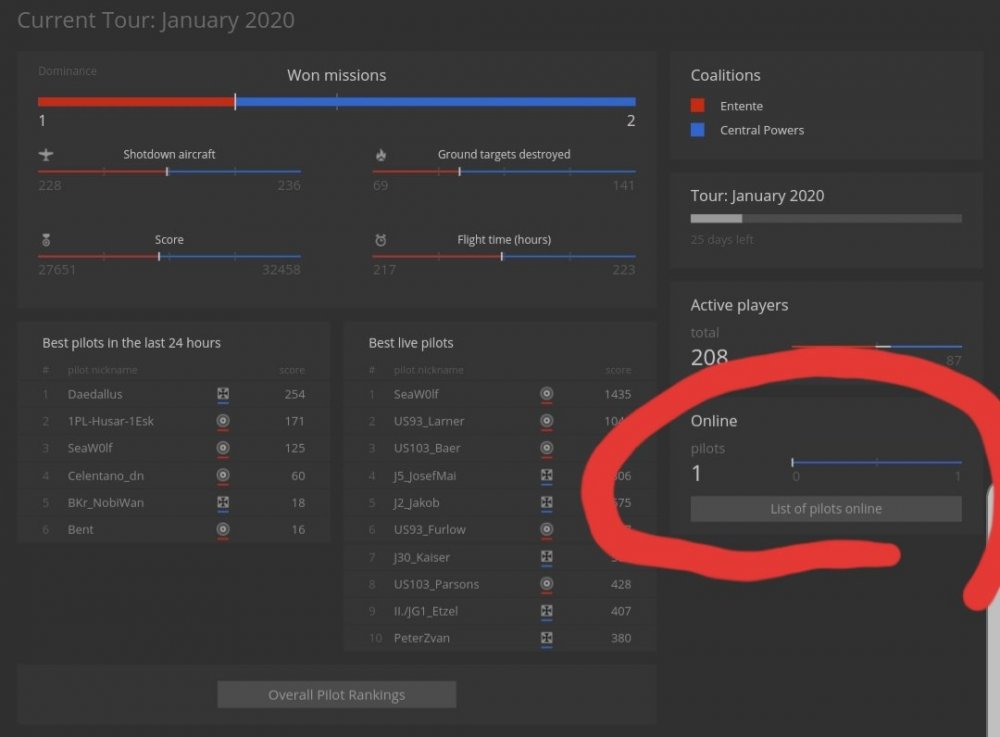Click the red Entente color swatch

(x=698, y=106)
